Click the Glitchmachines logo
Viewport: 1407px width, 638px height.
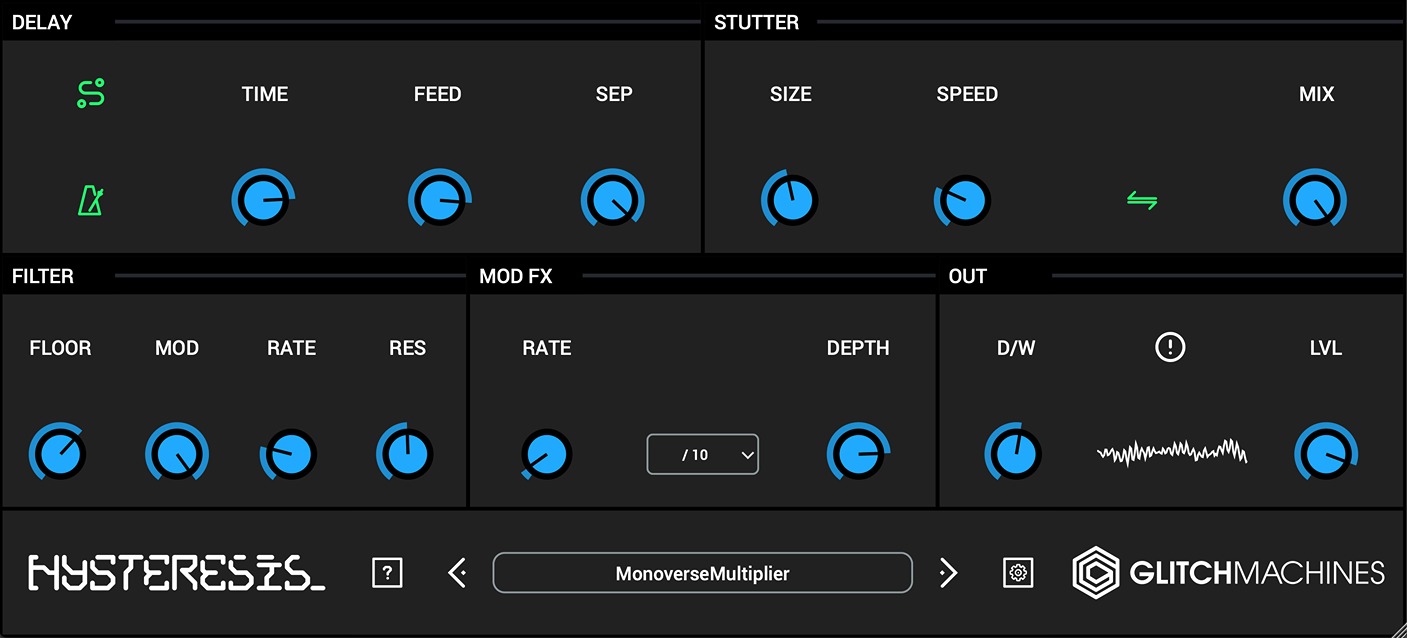1229,573
